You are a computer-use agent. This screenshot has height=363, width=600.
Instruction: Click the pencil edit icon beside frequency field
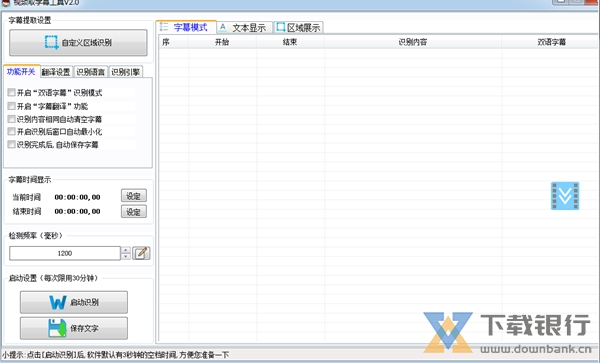pos(141,253)
